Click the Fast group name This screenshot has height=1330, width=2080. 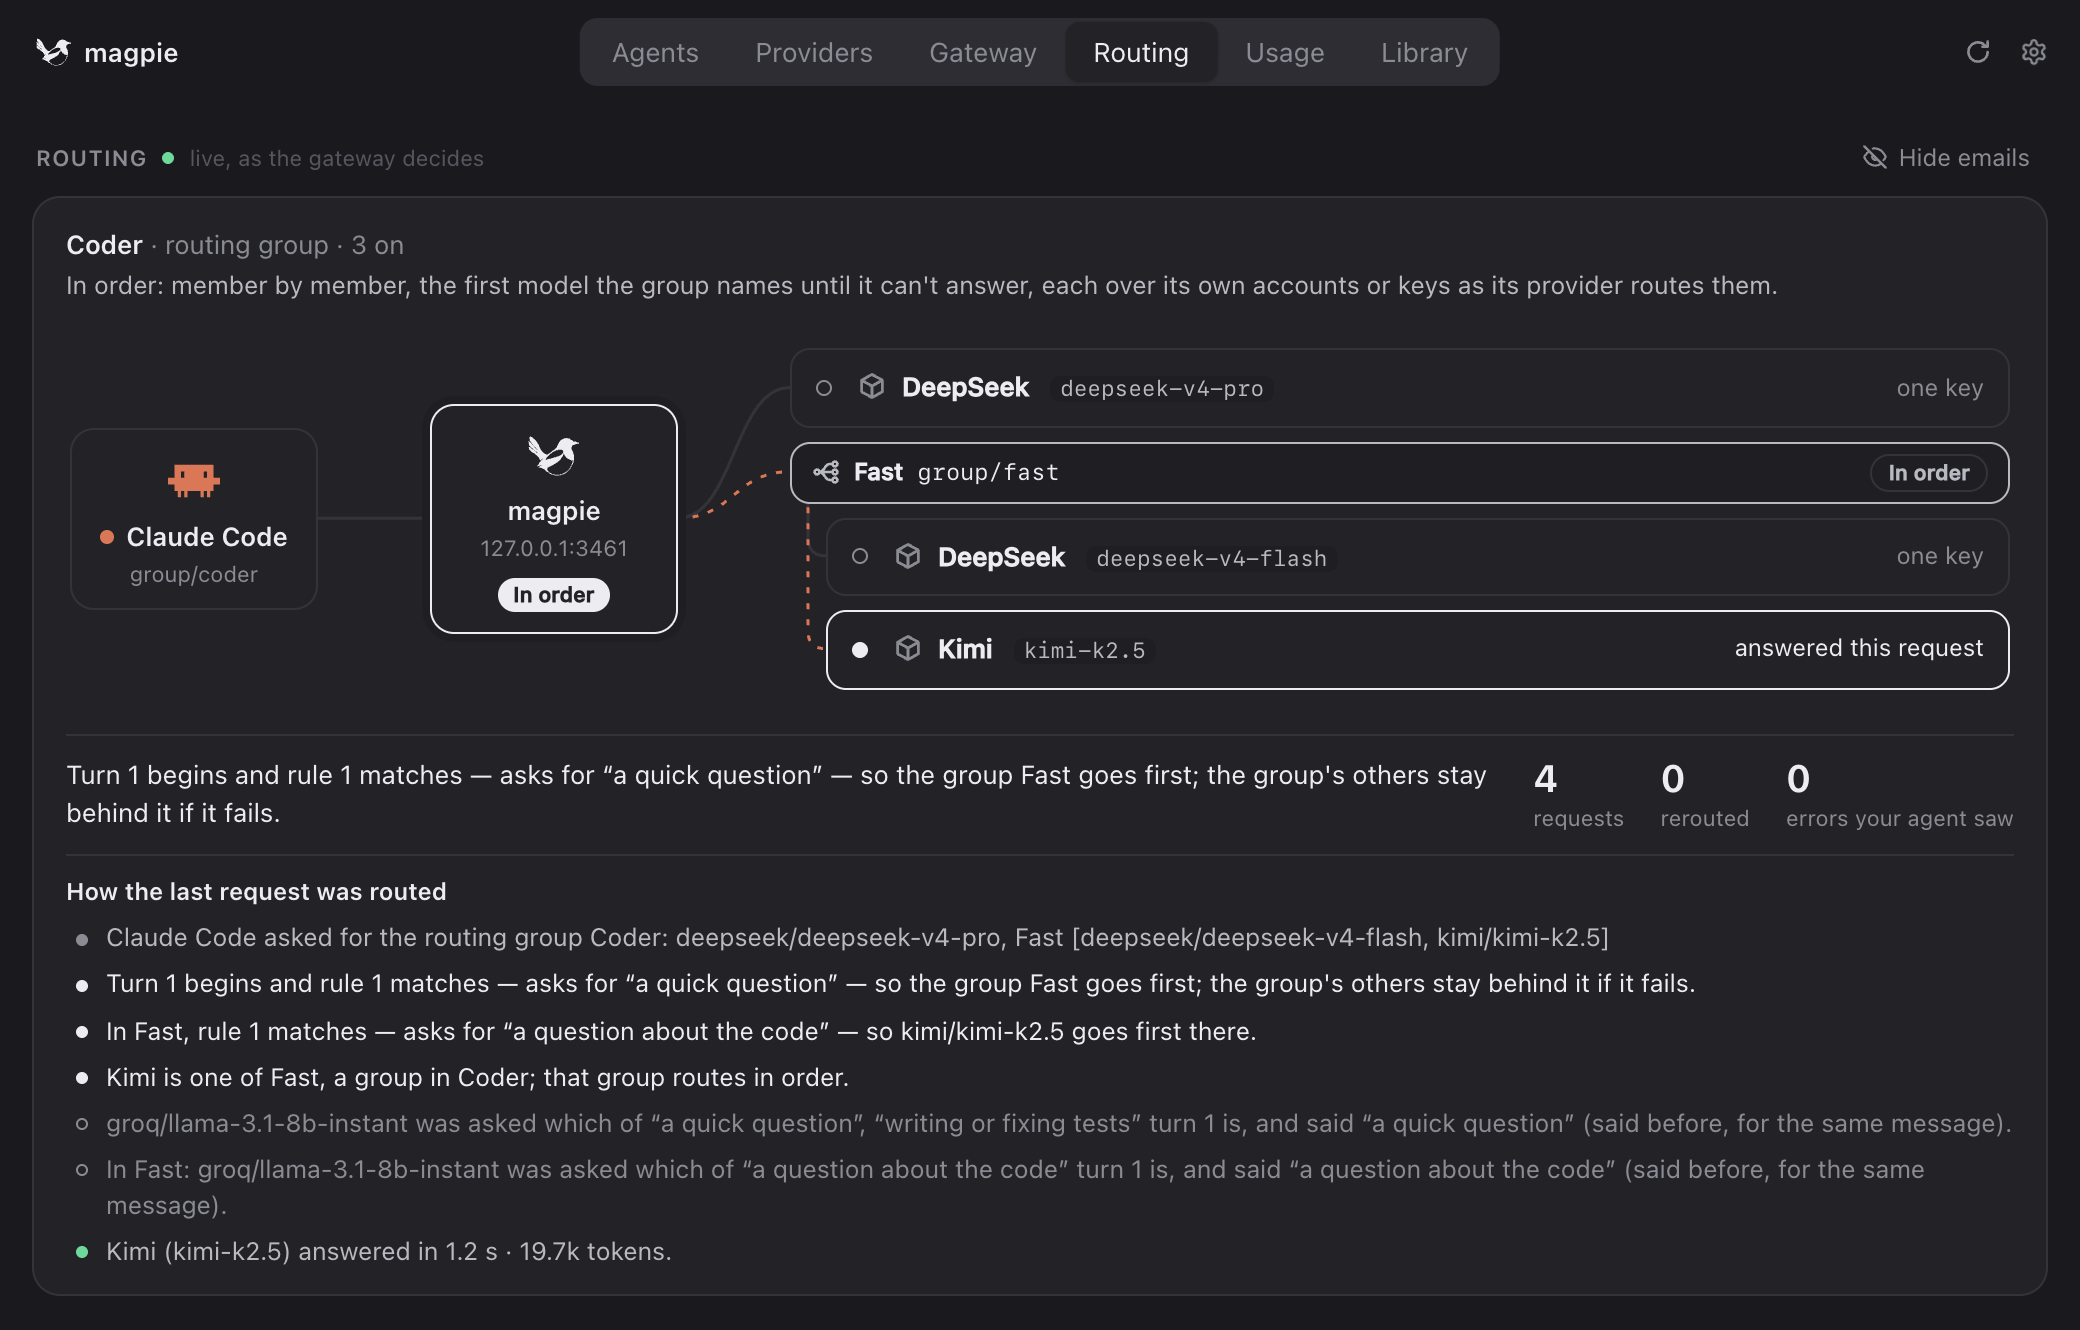coord(878,472)
